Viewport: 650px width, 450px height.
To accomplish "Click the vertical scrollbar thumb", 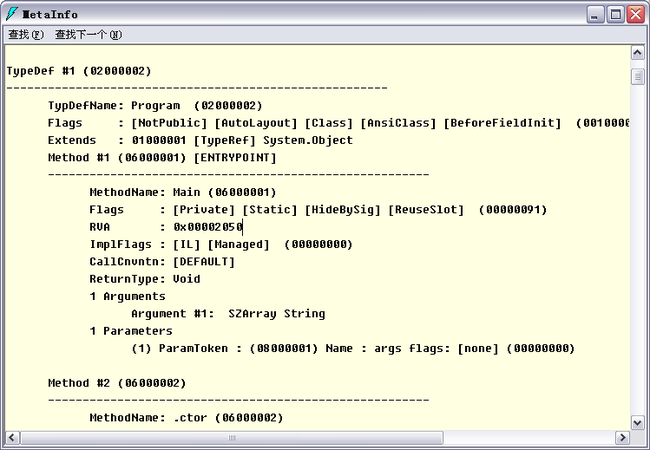I will (x=638, y=77).
